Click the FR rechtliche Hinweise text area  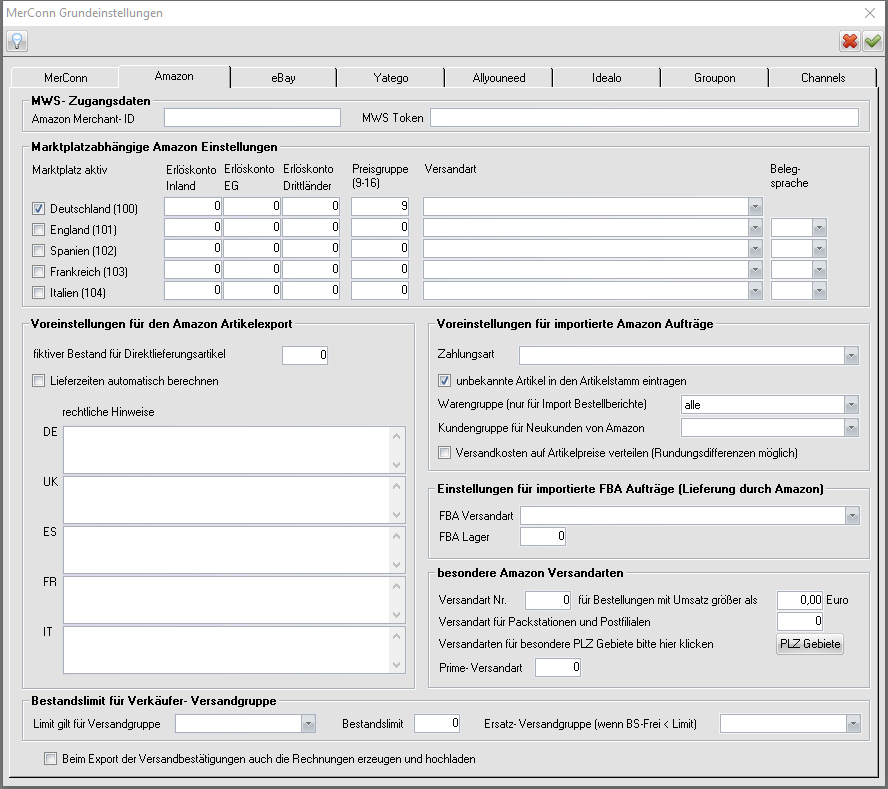pos(227,600)
